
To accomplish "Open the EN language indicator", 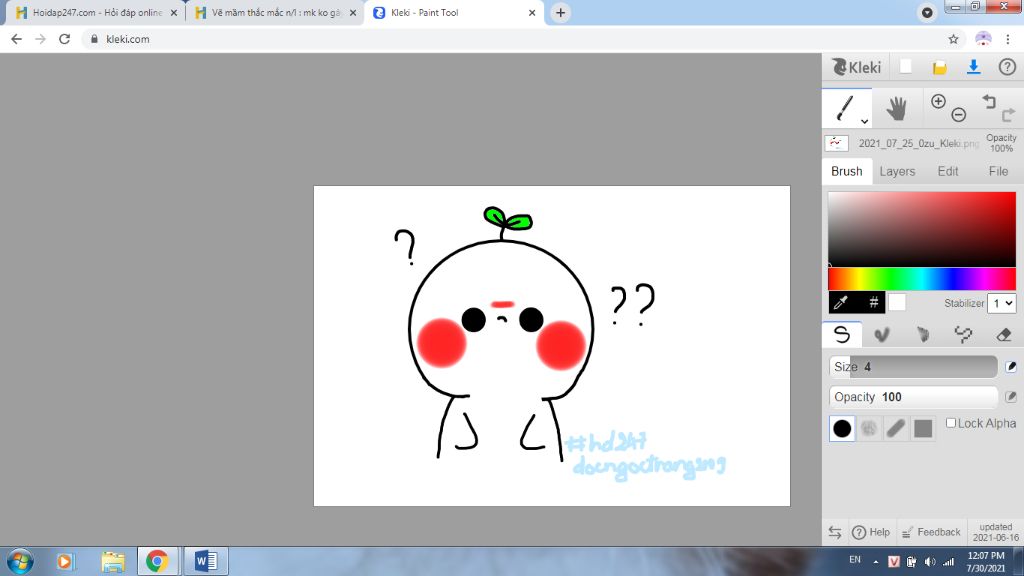I will 855,560.
